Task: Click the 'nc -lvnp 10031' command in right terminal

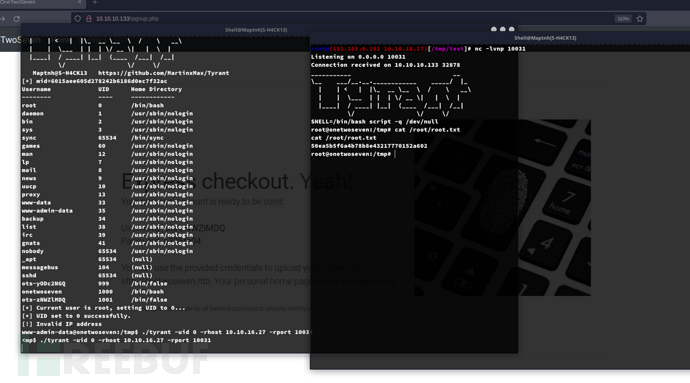Action: 500,49
